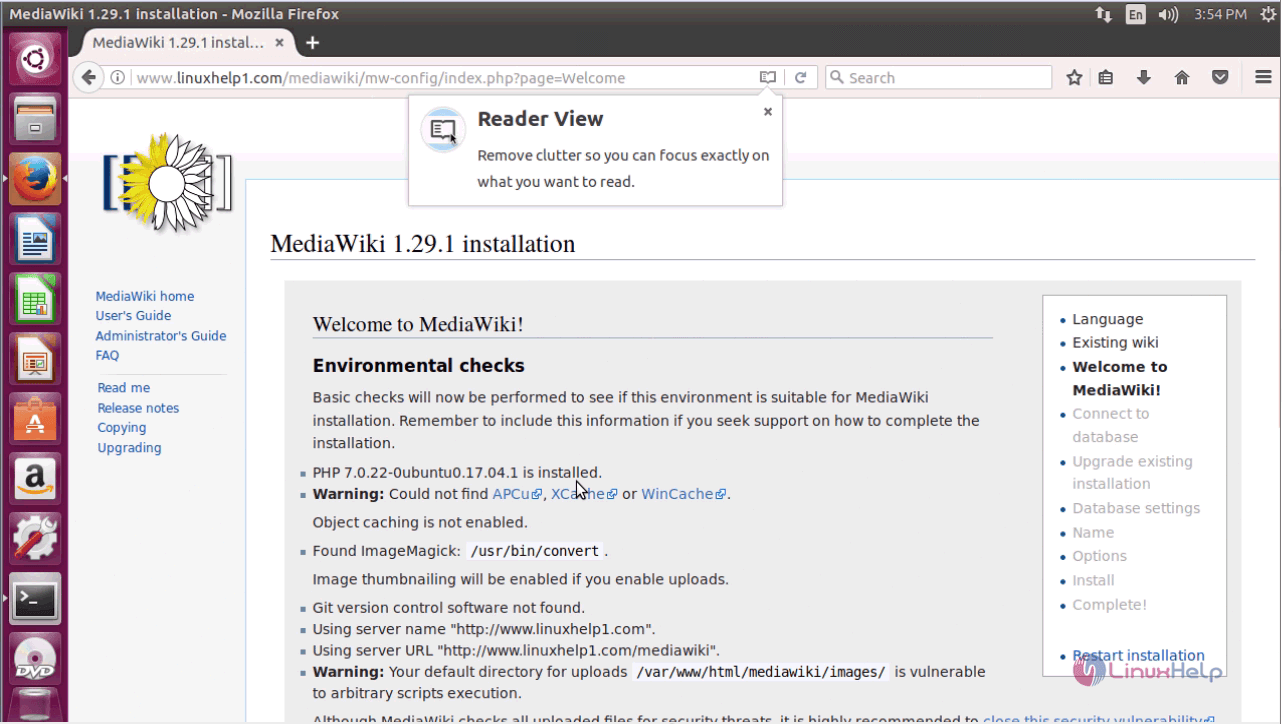Open Copying link in sidebar
This screenshot has width=1282, height=724.
coord(122,427)
